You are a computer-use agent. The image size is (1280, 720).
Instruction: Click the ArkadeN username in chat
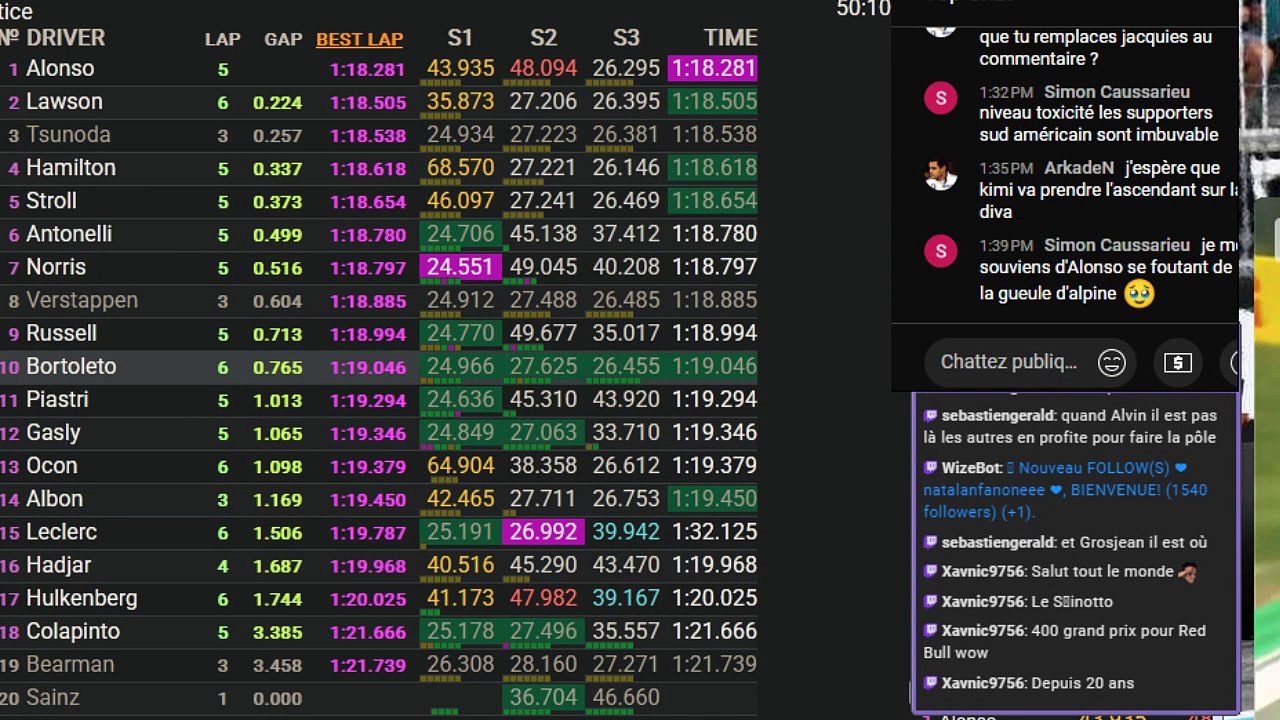pos(1079,168)
